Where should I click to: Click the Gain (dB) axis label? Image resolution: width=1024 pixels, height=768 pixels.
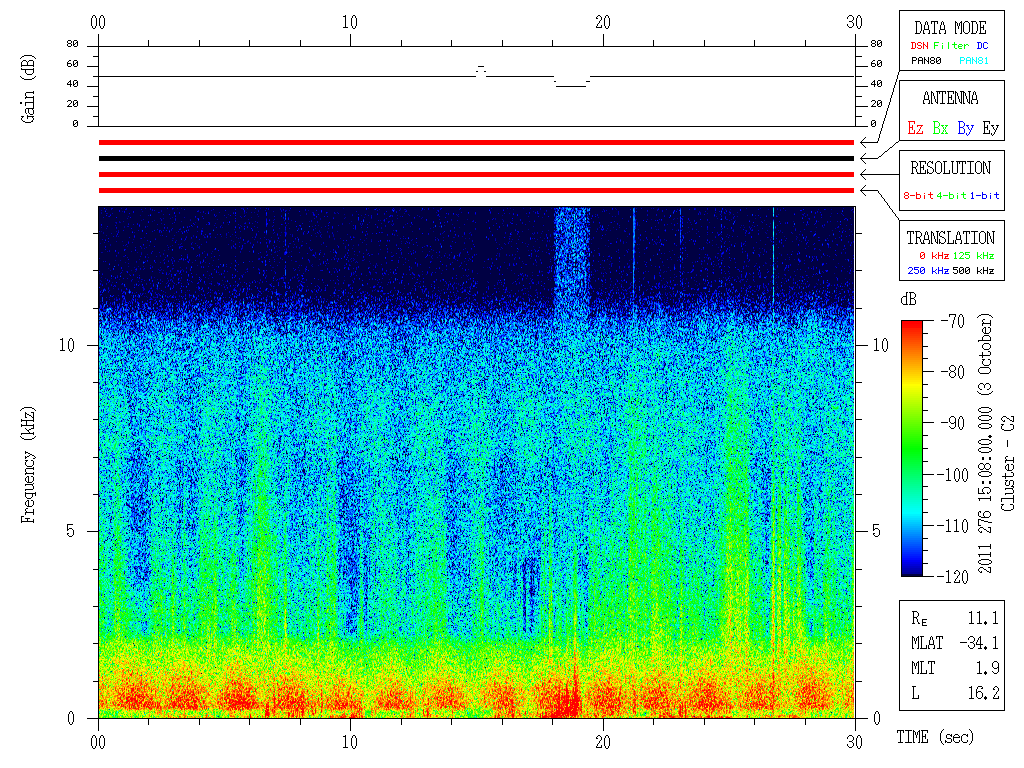28,88
